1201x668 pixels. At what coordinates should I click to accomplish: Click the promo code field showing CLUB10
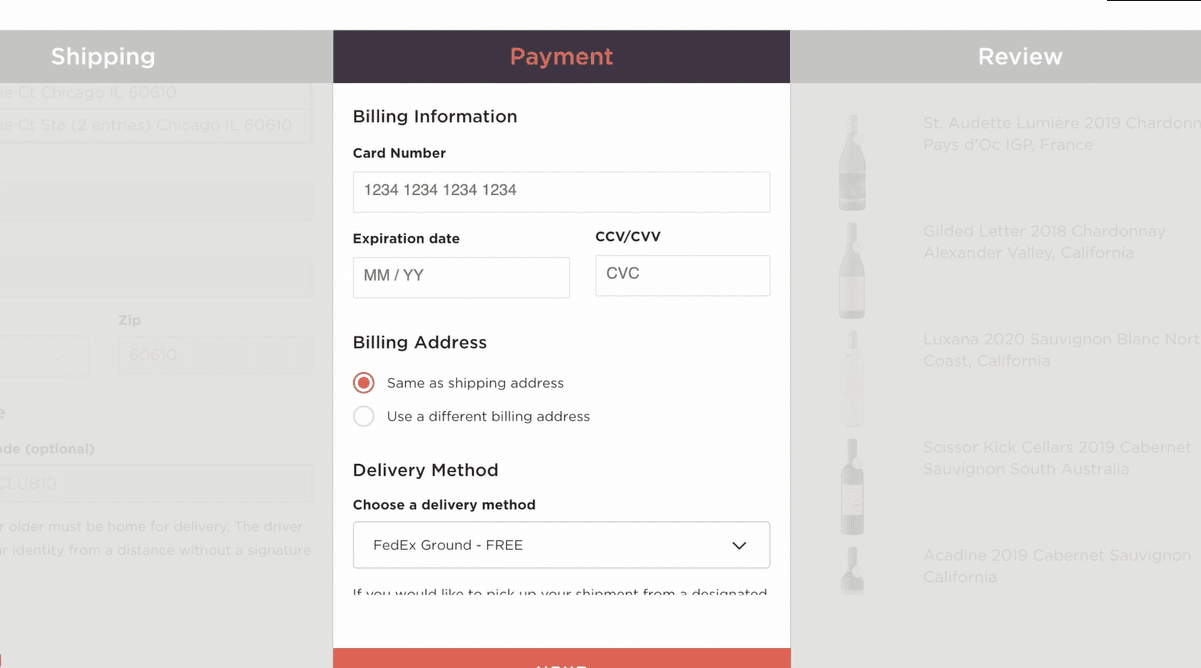click(x=156, y=484)
